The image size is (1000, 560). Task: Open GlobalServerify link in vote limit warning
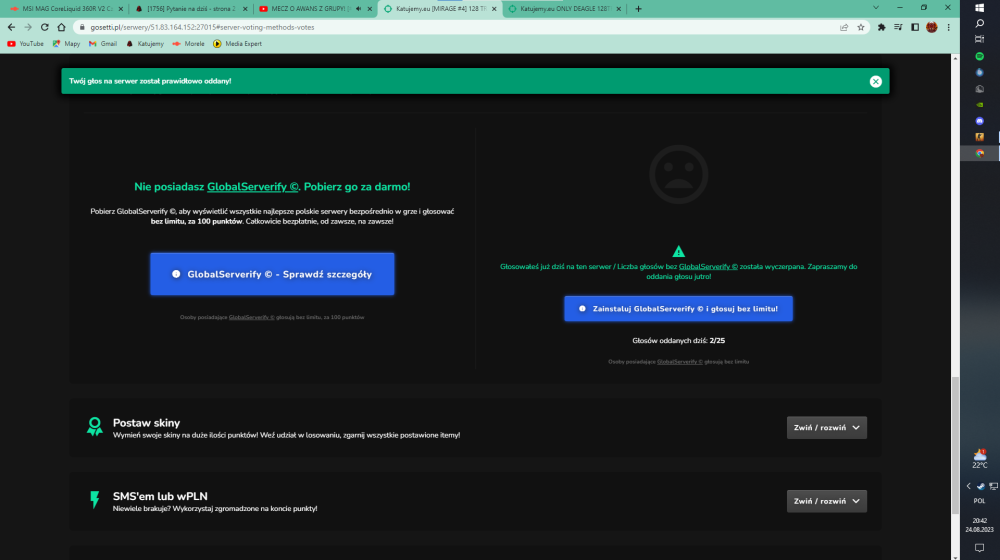(x=708, y=267)
